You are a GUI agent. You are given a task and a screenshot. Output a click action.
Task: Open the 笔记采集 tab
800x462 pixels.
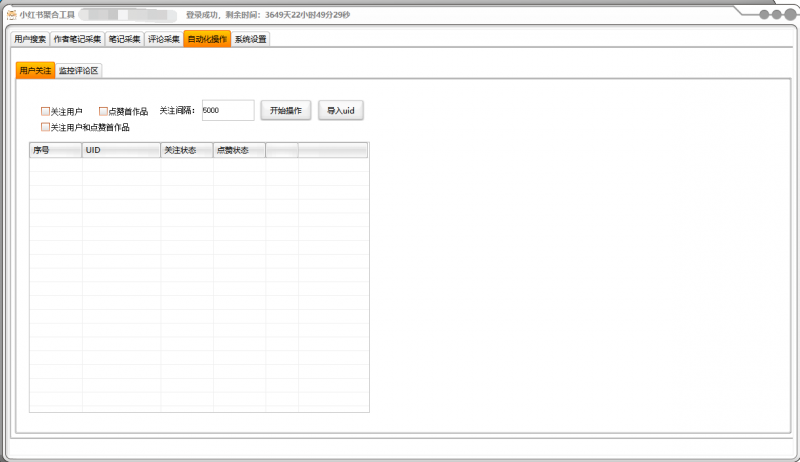tap(124, 39)
